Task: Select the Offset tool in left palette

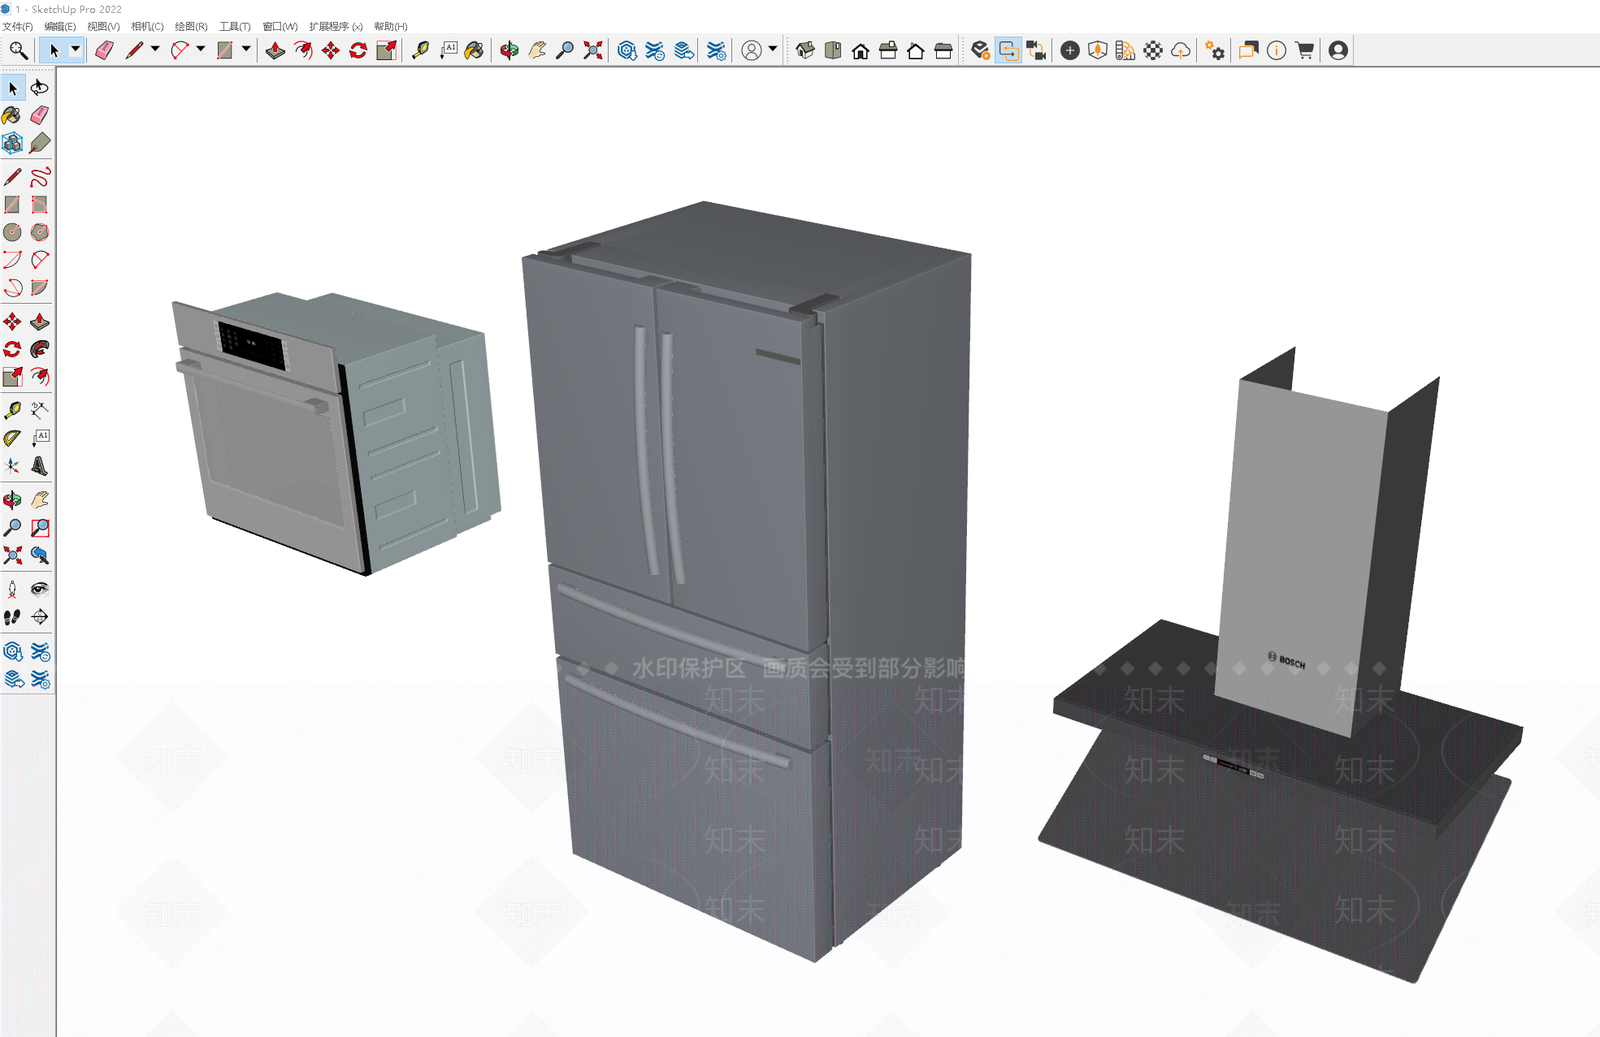Action: [x=40, y=377]
